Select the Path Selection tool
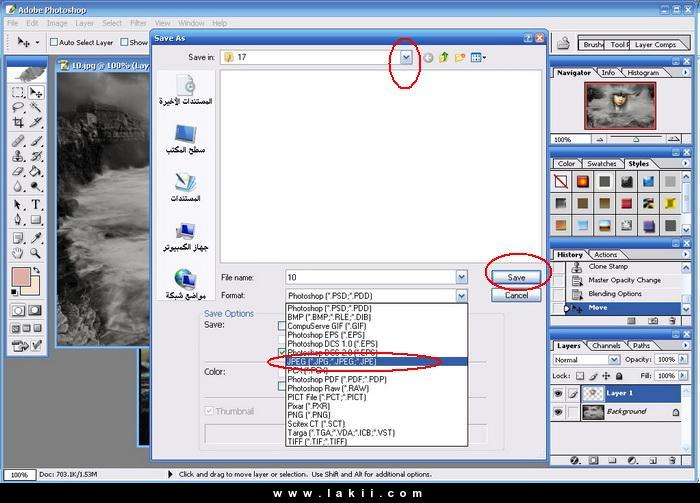Viewport: 700px width, 503px height. pos(18,205)
